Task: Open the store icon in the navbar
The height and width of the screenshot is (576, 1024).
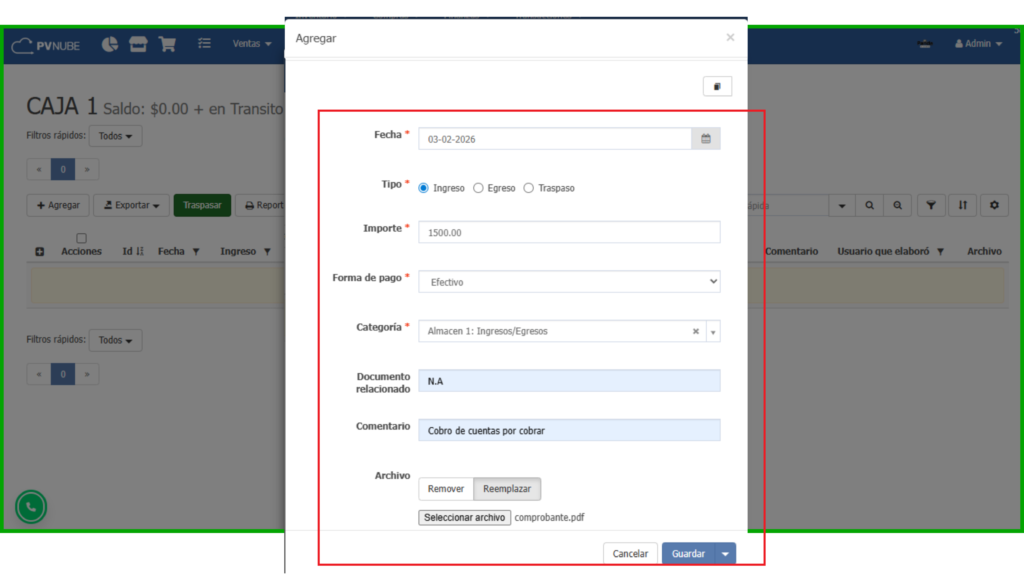Action: click(138, 44)
